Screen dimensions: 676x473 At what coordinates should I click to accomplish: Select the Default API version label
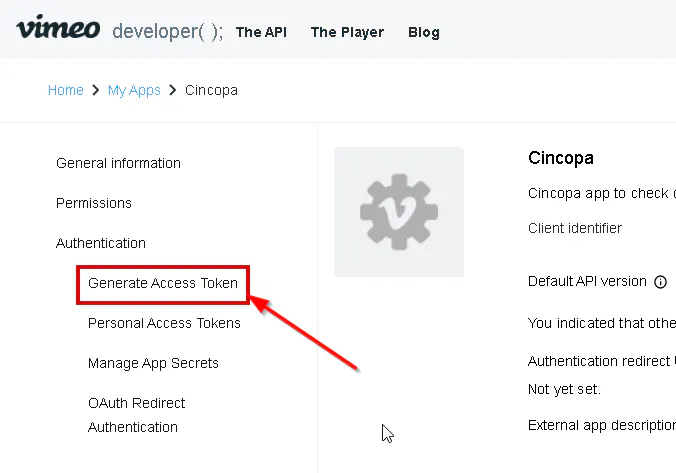(x=587, y=282)
